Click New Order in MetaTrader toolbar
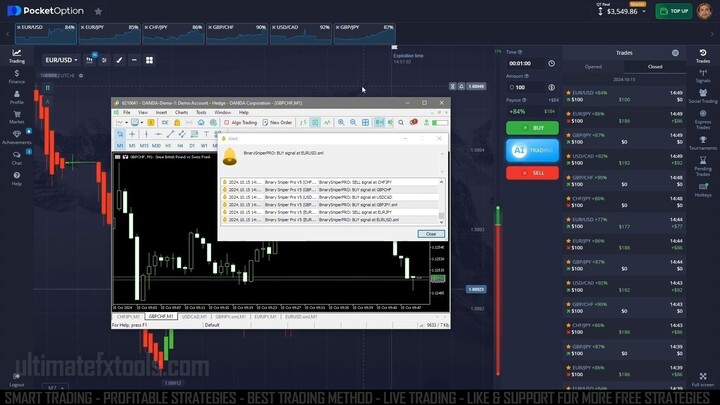Viewport: 720px width, 405px height. (277, 123)
